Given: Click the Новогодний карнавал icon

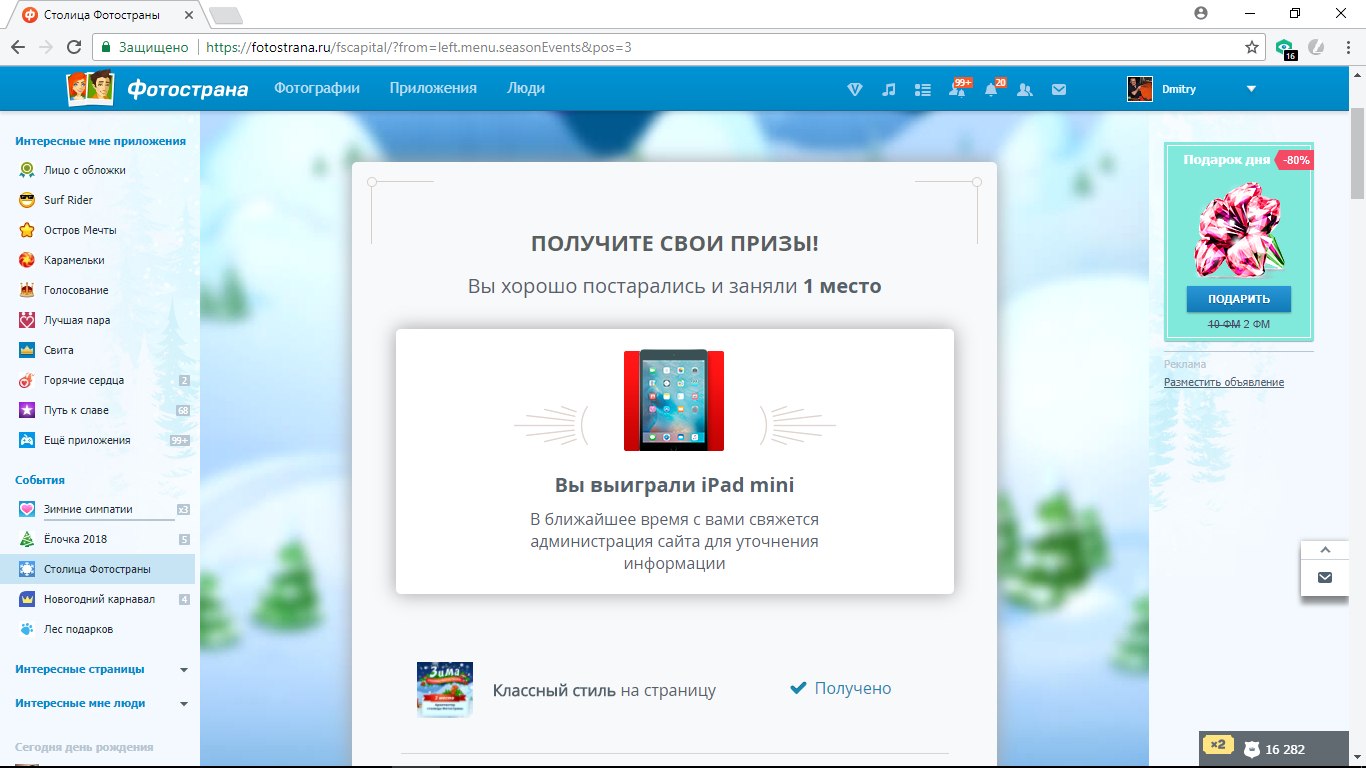Looking at the screenshot, I should tap(27, 600).
